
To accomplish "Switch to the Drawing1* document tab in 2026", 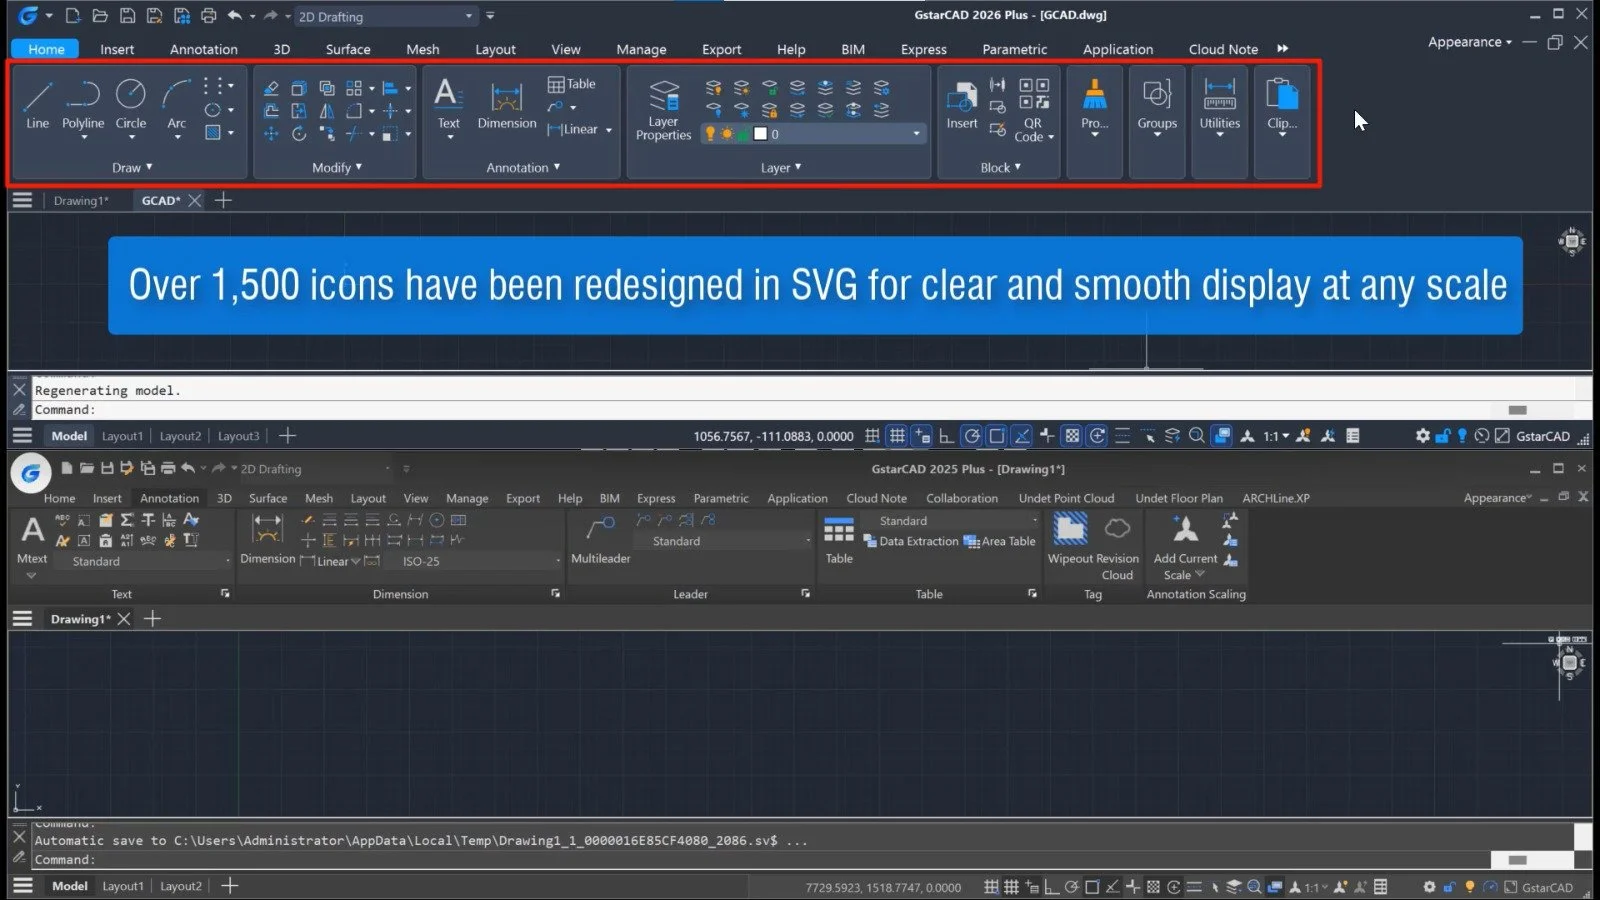I will click(81, 201).
